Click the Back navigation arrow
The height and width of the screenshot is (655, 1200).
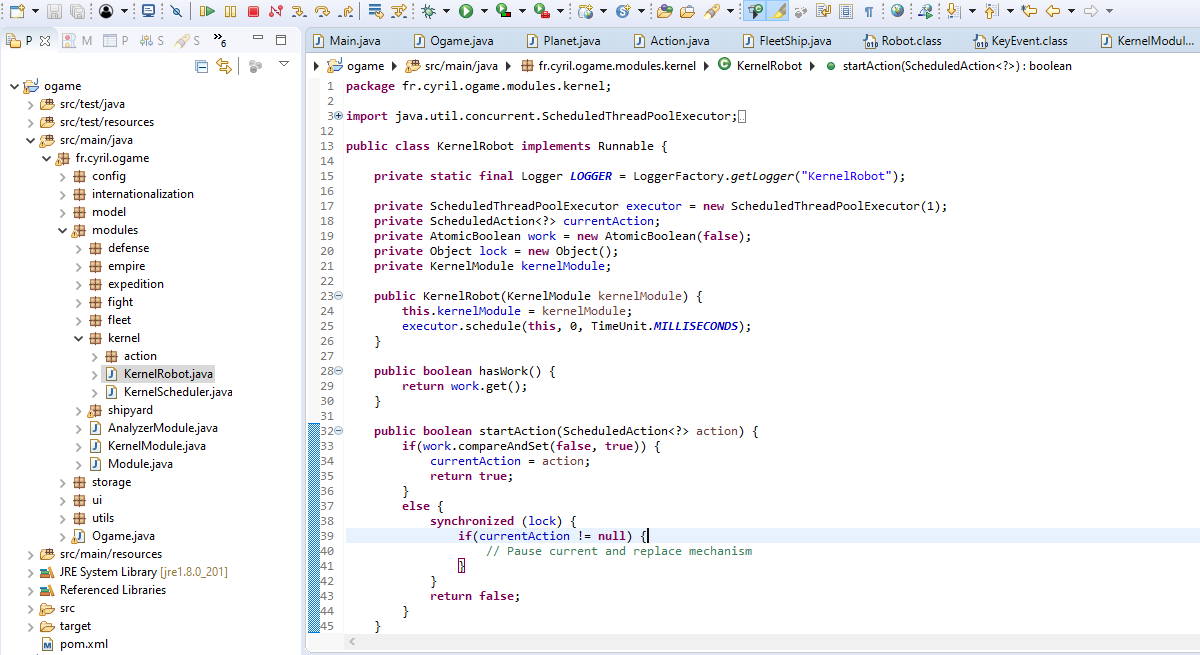click(1053, 11)
